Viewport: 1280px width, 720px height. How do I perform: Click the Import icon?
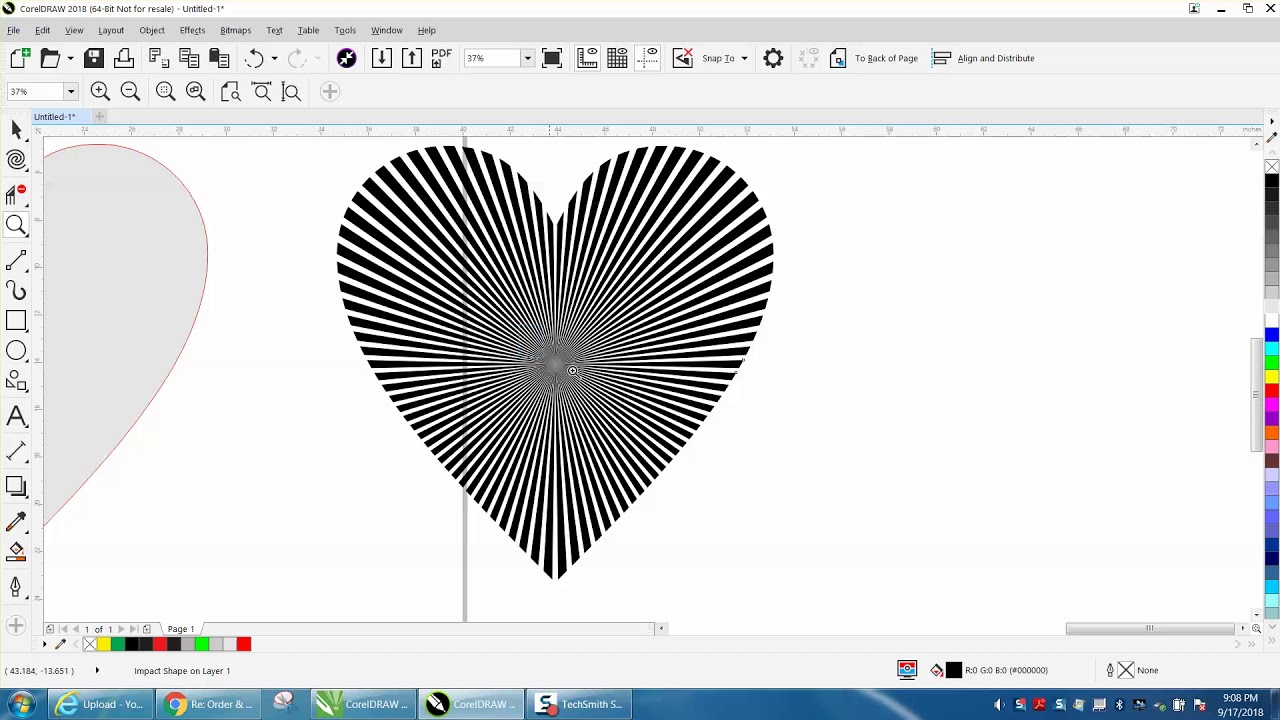[382, 58]
